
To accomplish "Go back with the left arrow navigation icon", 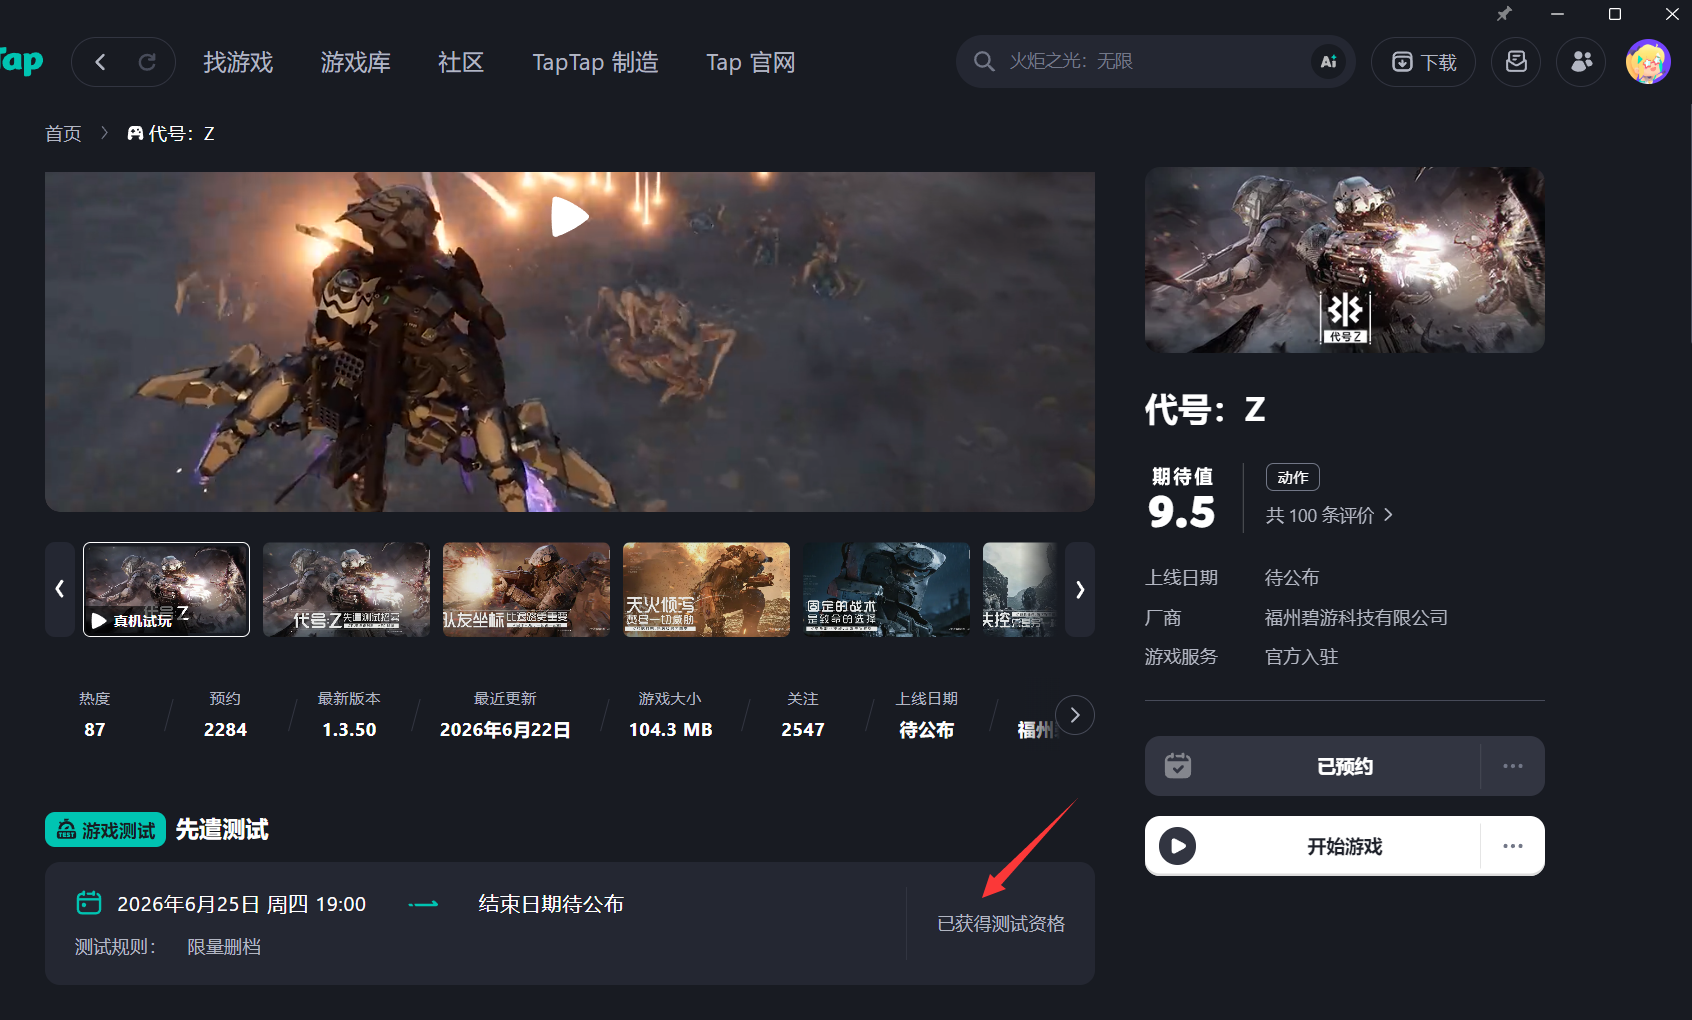I will [100, 62].
